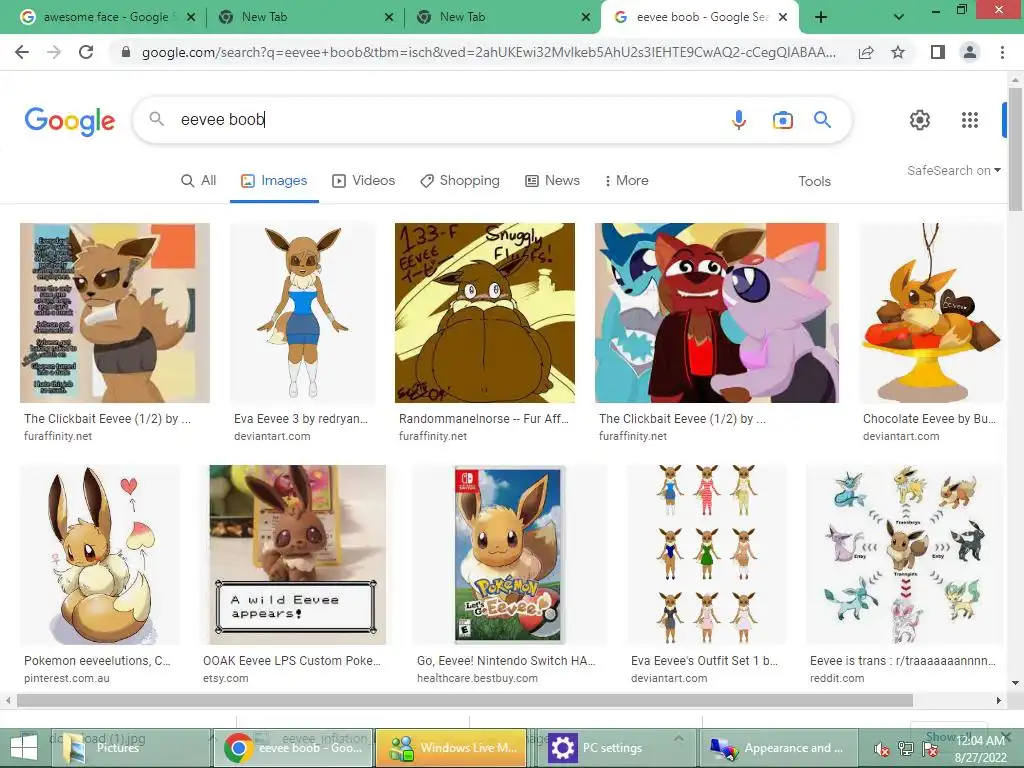Click the browser back arrow
The image size is (1024, 768).
(22, 52)
